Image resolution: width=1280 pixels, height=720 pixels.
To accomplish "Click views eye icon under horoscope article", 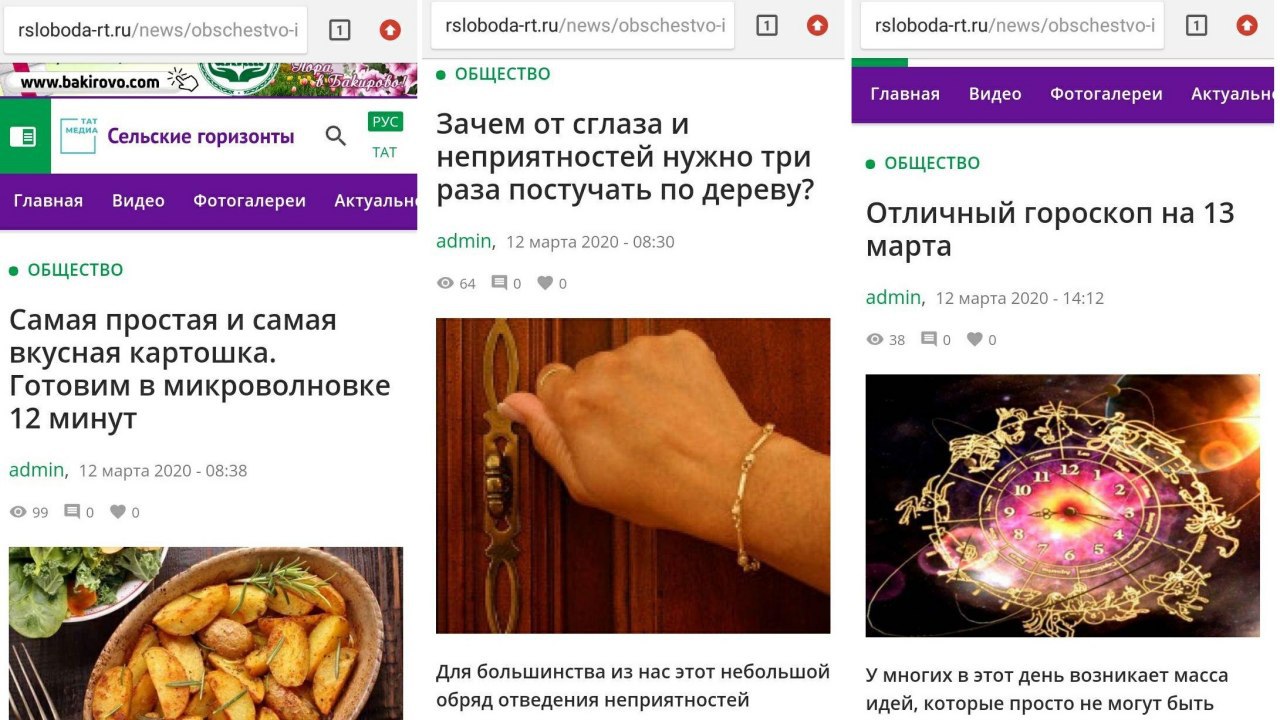I will click(875, 340).
